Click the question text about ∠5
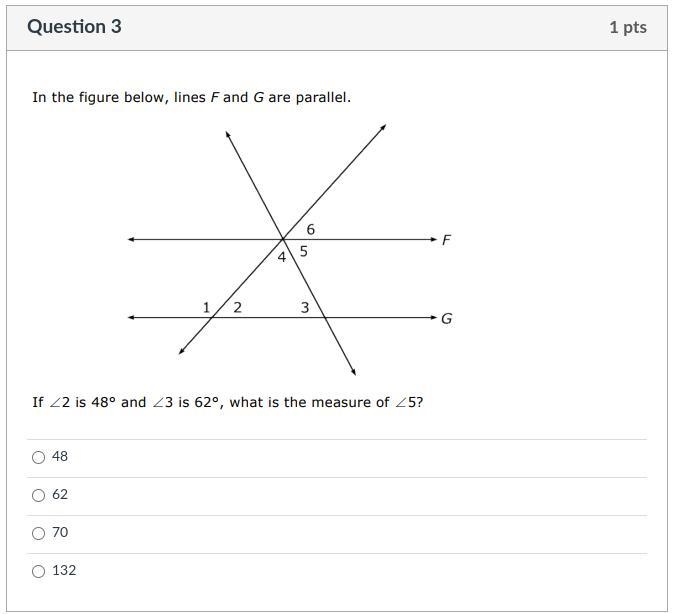Viewport: 673px width, 614px height. coord(227,402)
